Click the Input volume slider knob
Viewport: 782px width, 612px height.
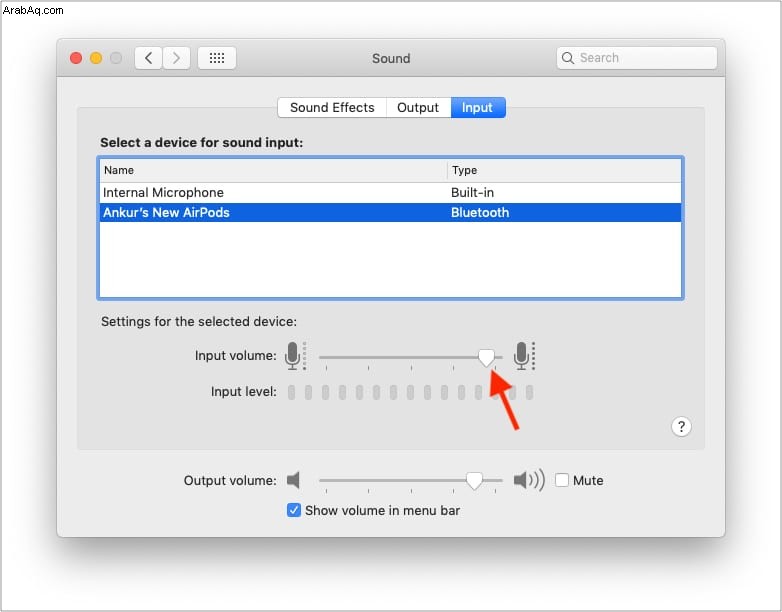[x=486, y=357]
